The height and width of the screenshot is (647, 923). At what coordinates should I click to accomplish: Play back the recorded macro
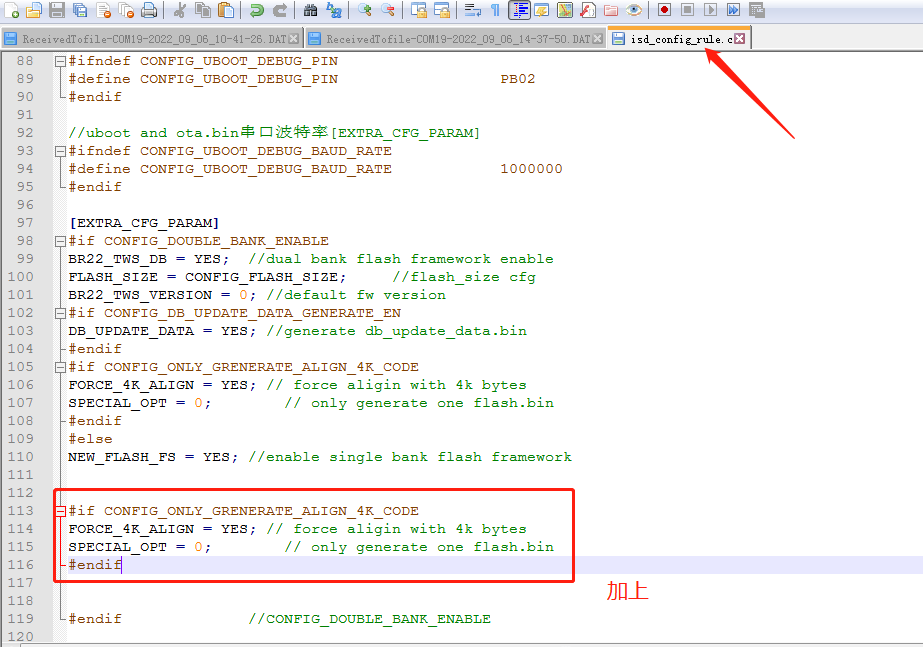coord(710,9)
